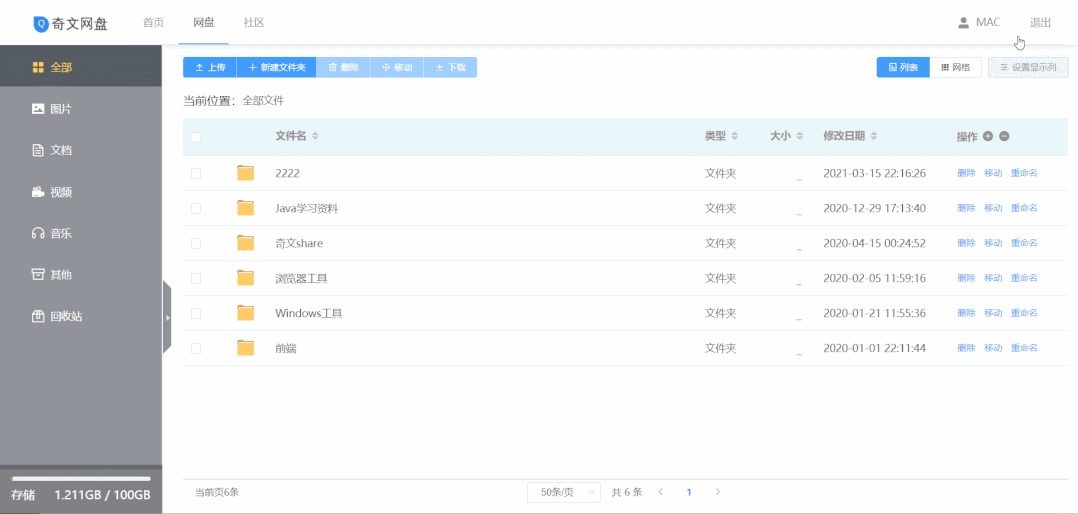This screenshot has height=514, width=1078.
Task: Collapse the sidebar using the edge handle
Action: tap(167, 317)
